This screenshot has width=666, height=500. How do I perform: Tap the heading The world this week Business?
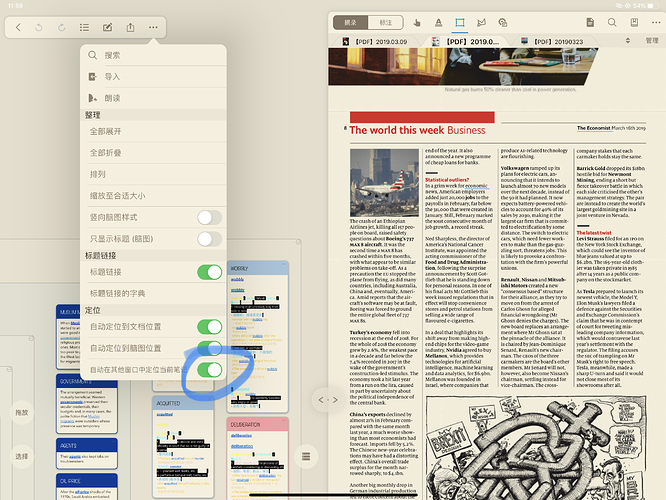[417, 130]
